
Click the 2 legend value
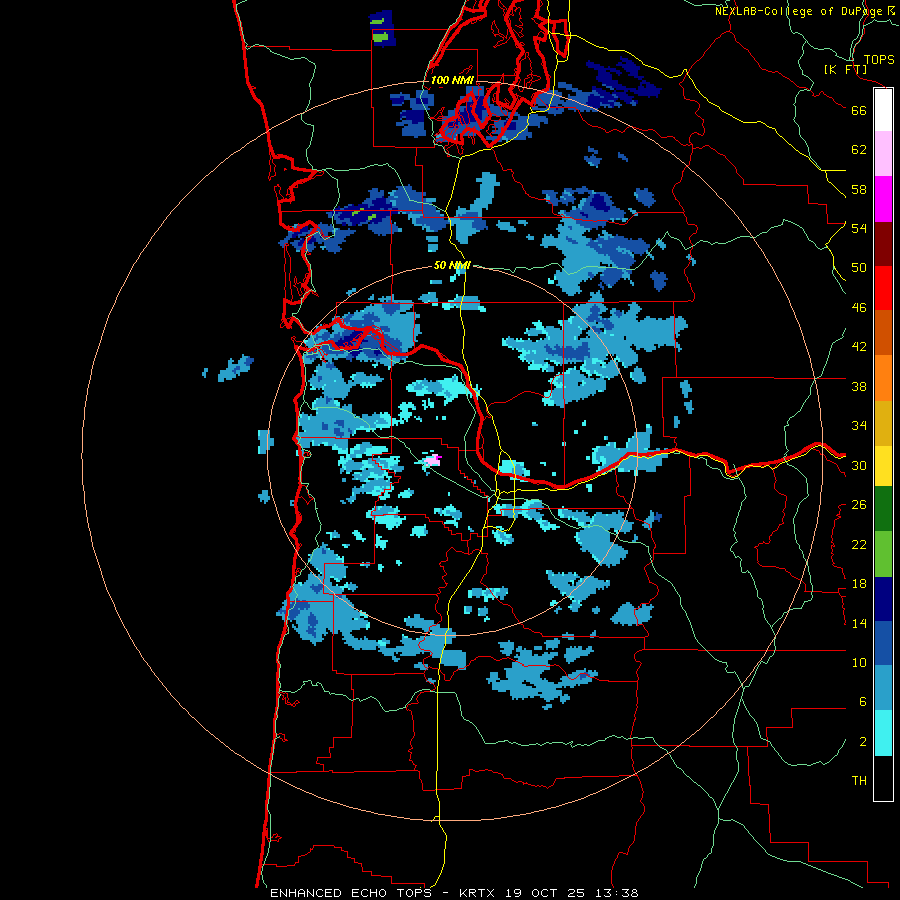tap(862, 742)
